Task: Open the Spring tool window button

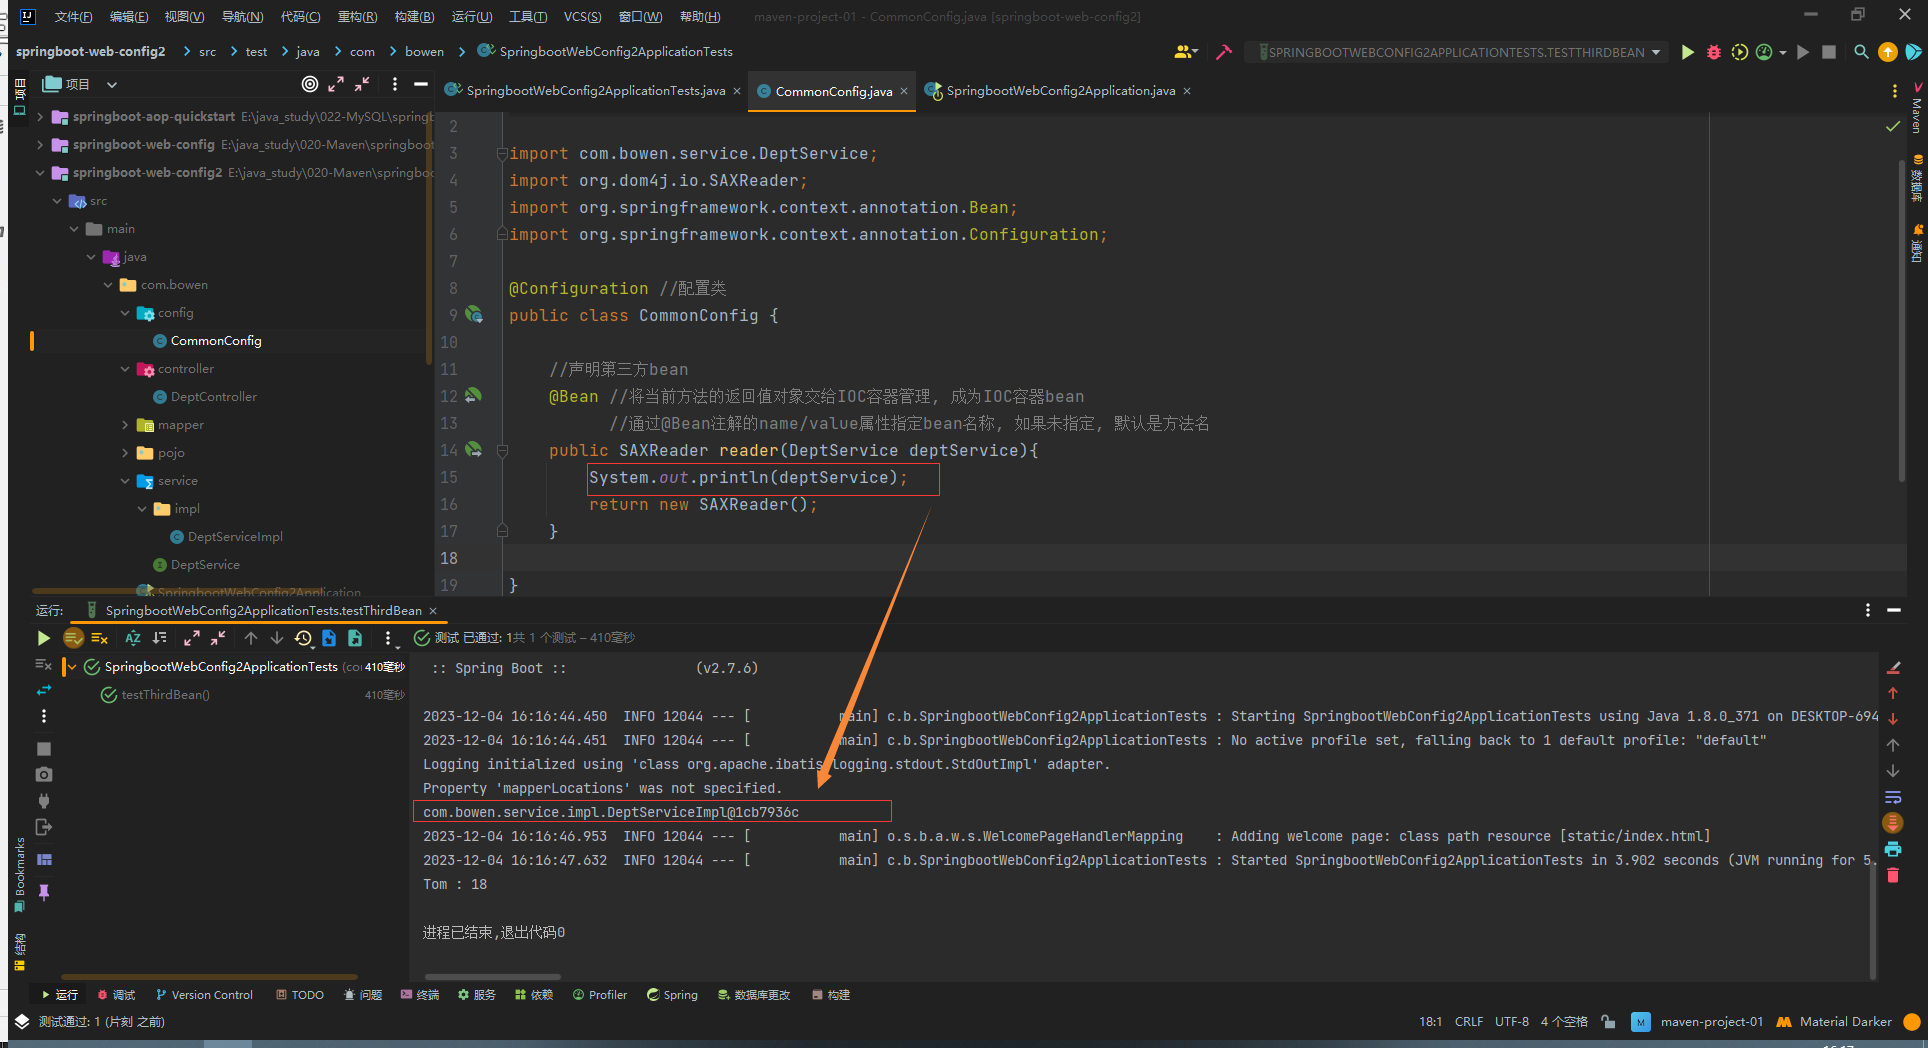Action: pyautogui.click(x=672, y=995)
